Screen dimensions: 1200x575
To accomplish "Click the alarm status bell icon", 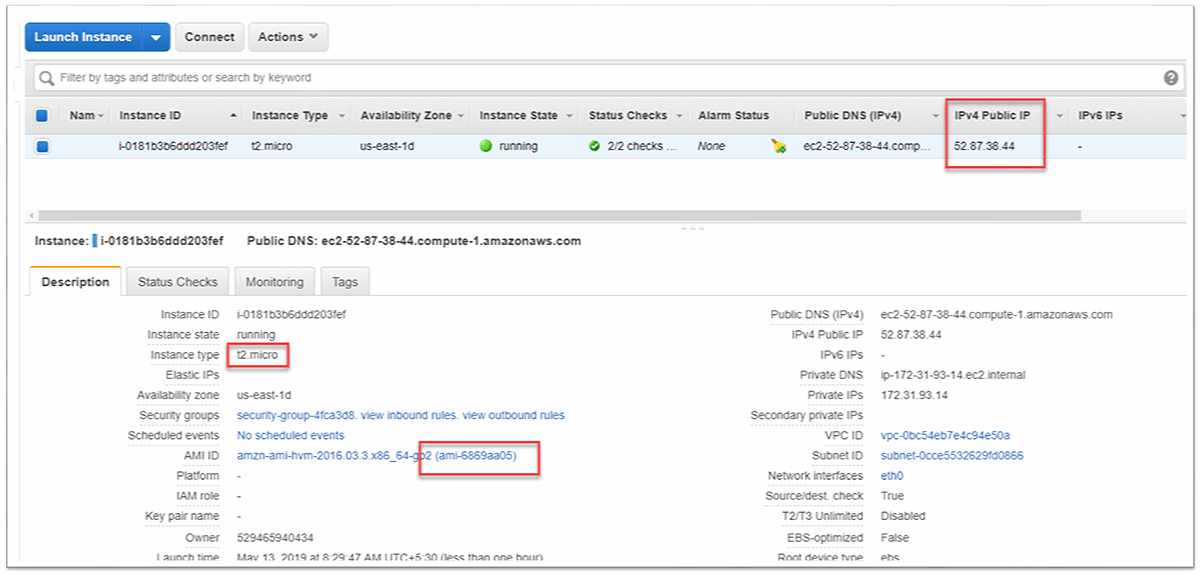I will click(779, 147).
